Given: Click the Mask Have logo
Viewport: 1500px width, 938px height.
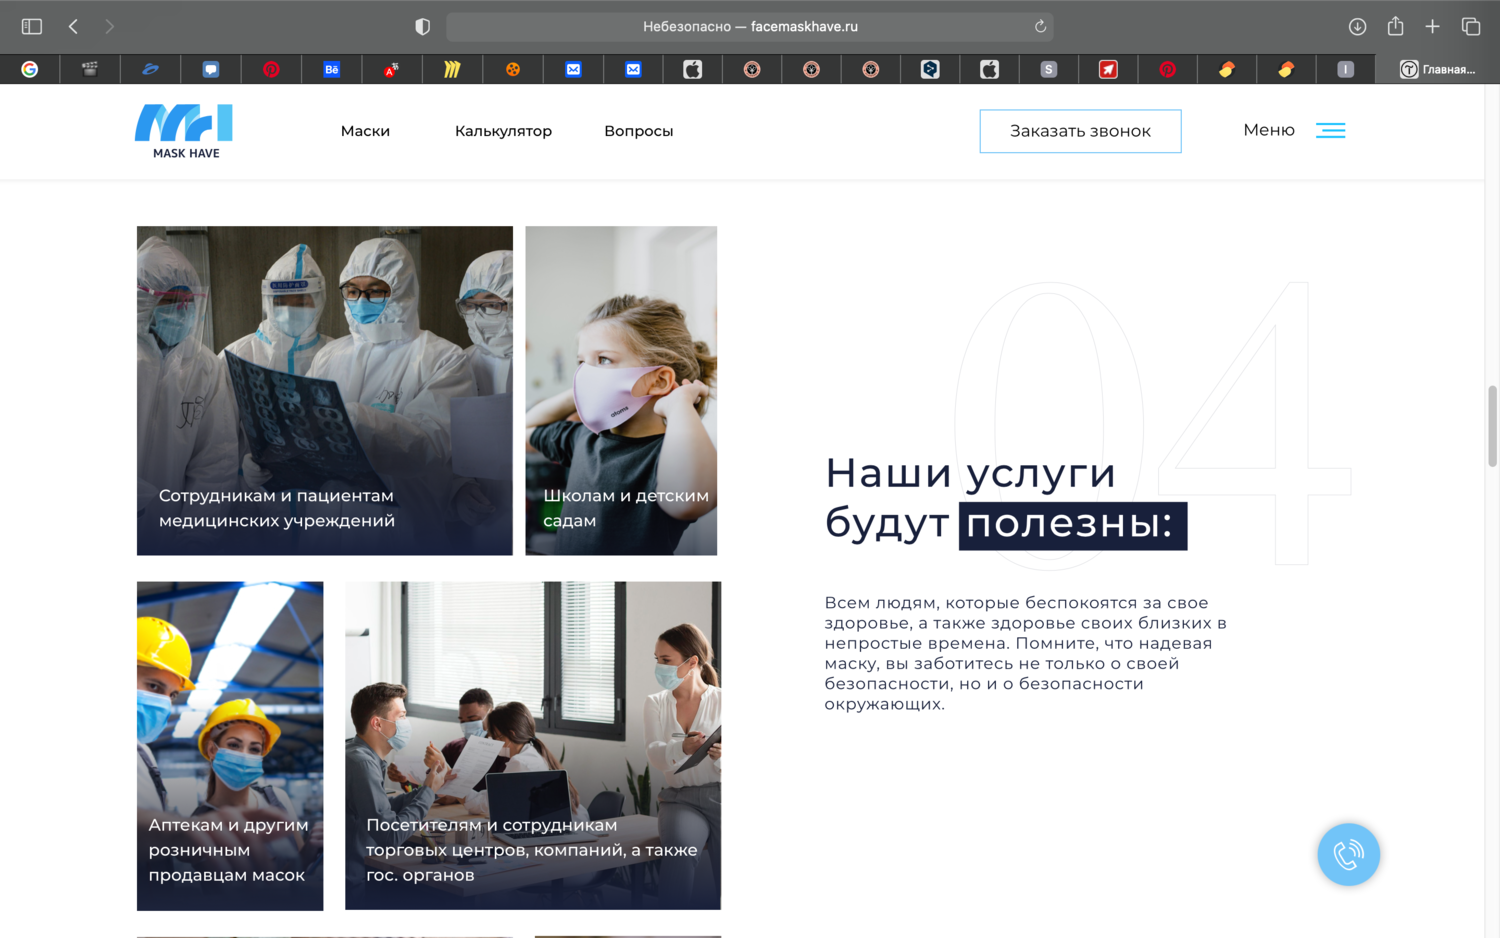Looking at the screenshot, I should click(185, 131).
